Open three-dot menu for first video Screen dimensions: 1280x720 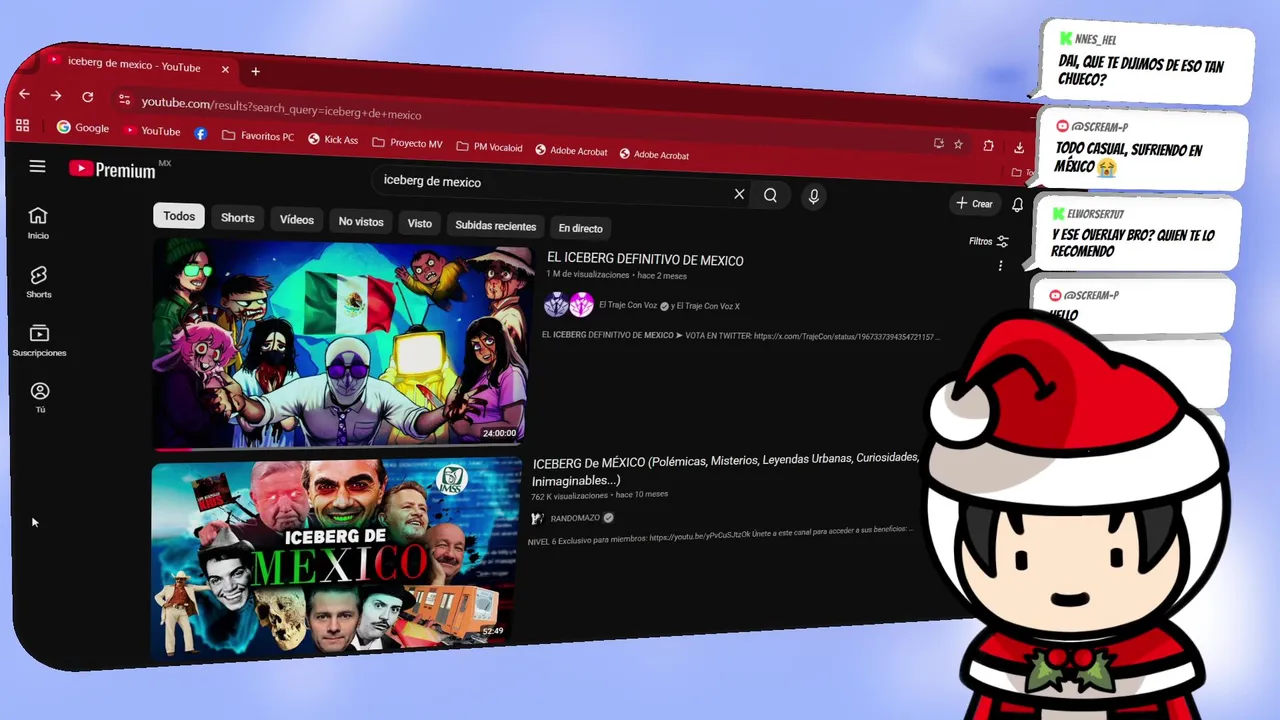1000,265
